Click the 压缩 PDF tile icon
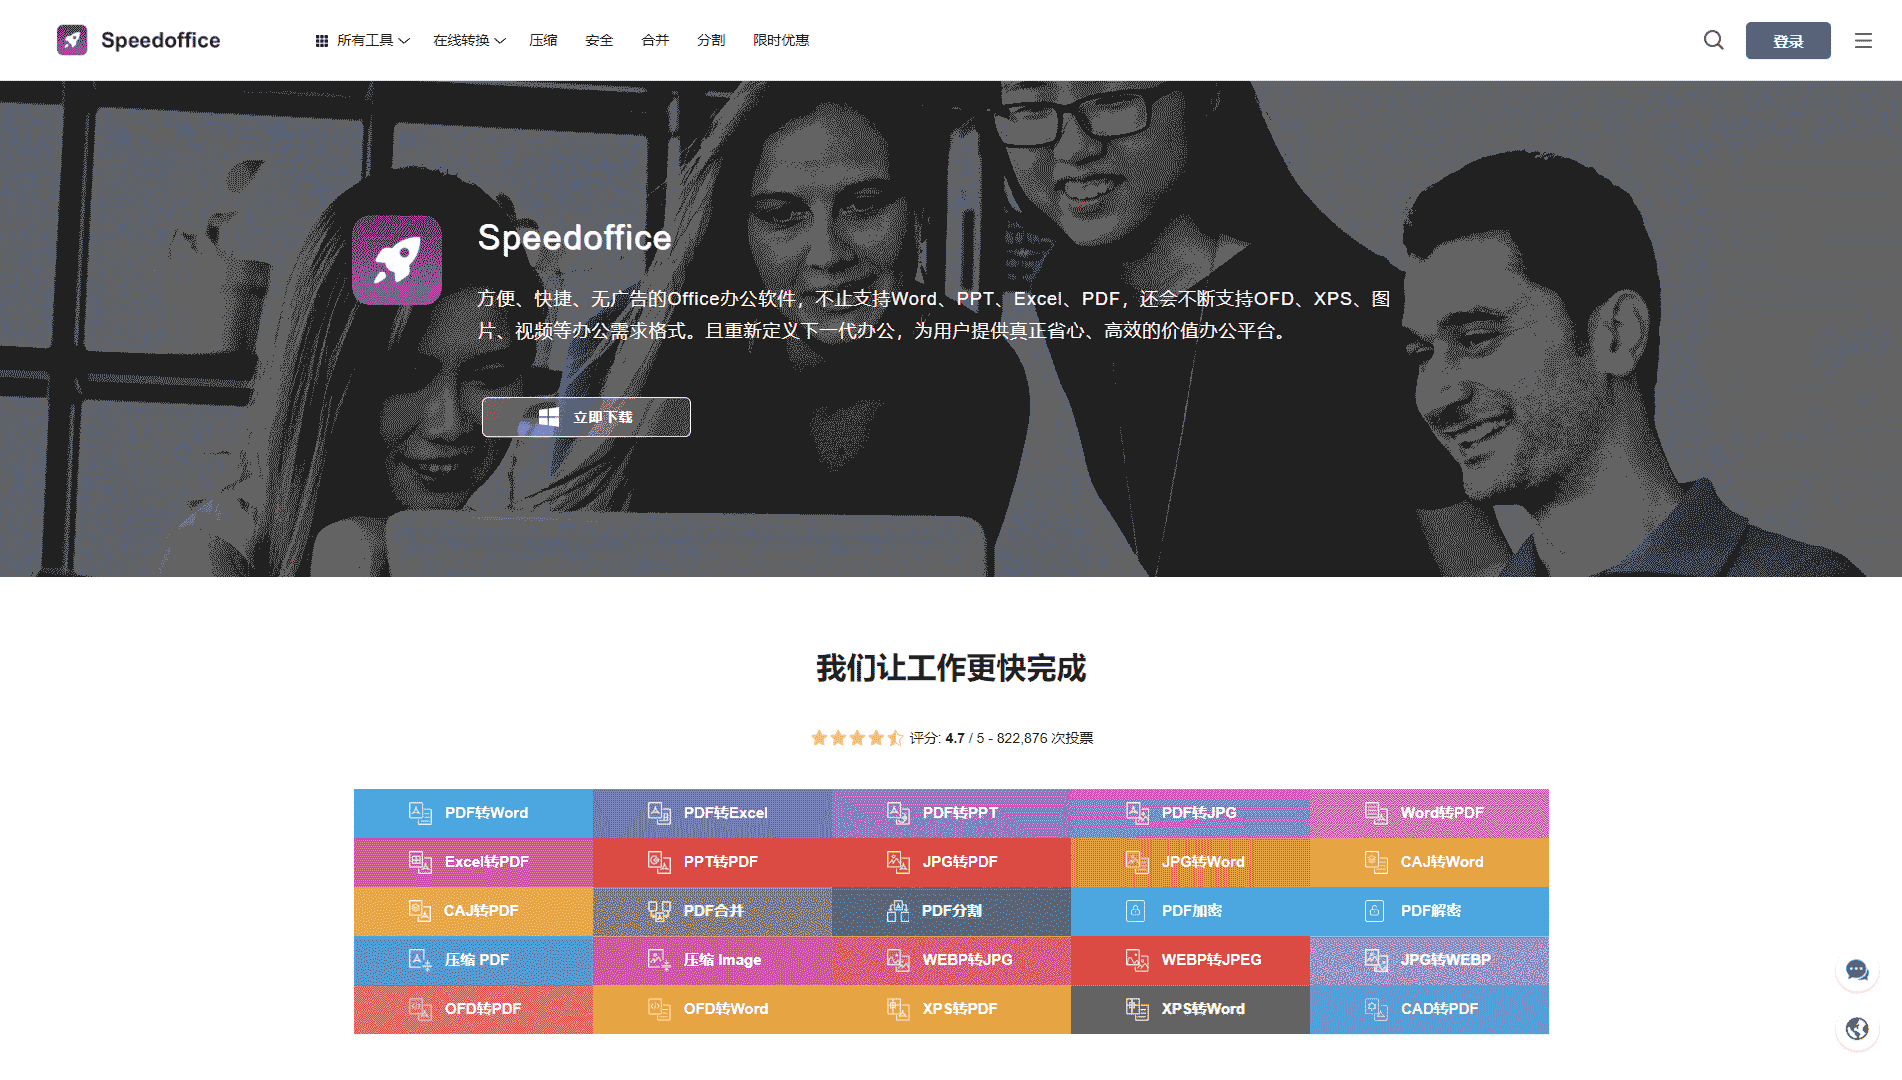Image resolution: width=1902 pixels, height=1080 pixels. point(420,960)
